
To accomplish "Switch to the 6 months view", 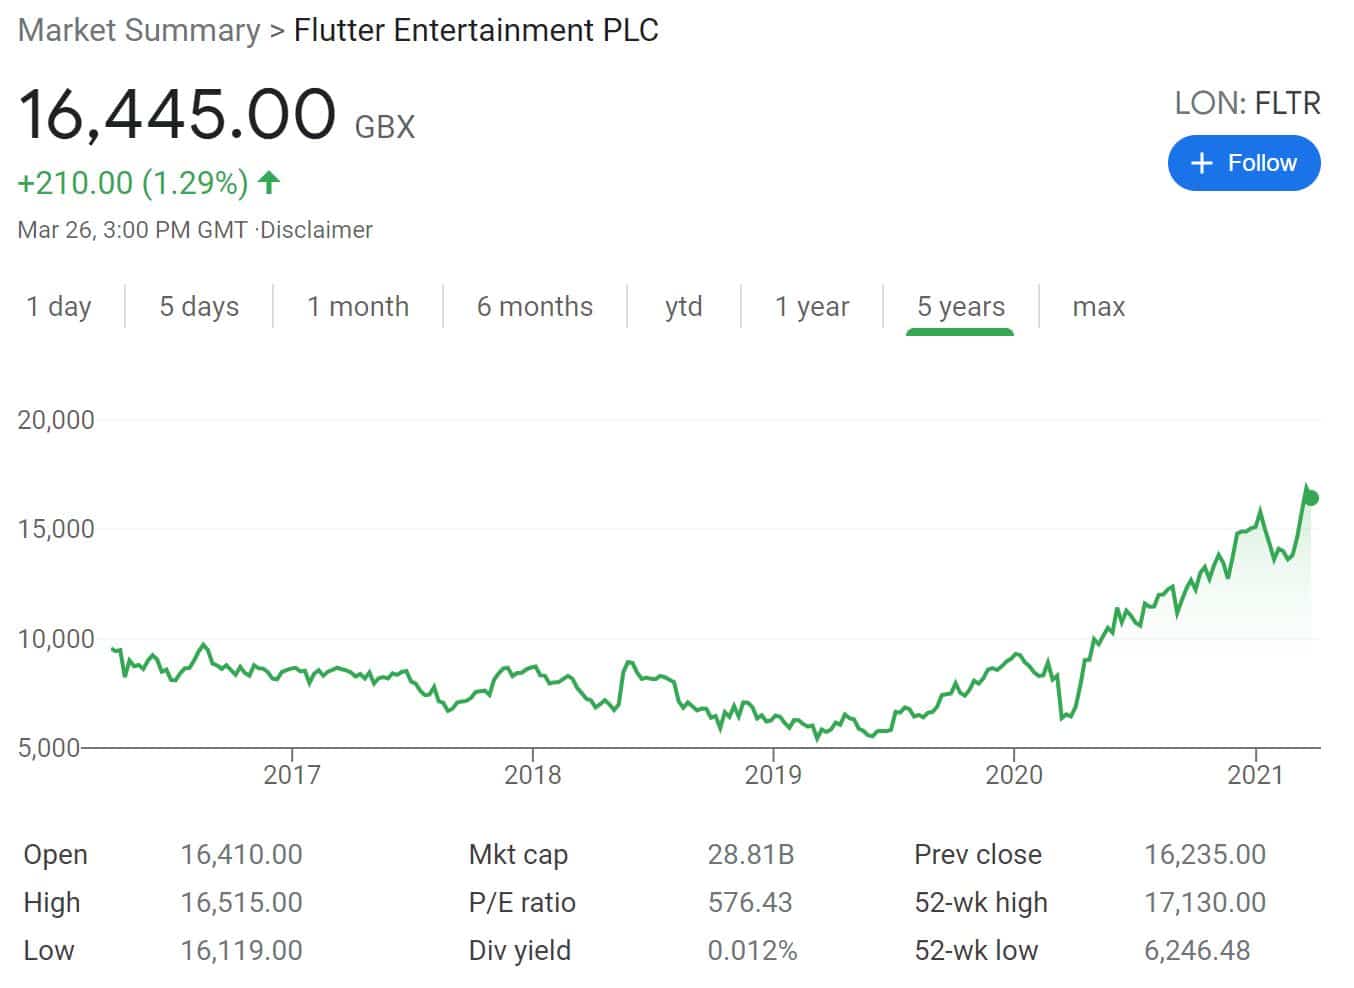I will [535, 307].
